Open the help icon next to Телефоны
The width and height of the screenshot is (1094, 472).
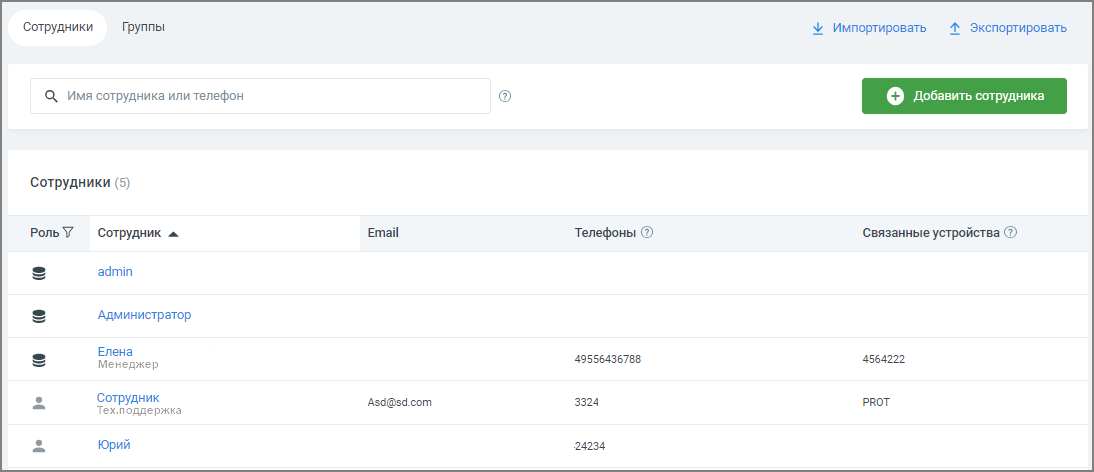647,233
